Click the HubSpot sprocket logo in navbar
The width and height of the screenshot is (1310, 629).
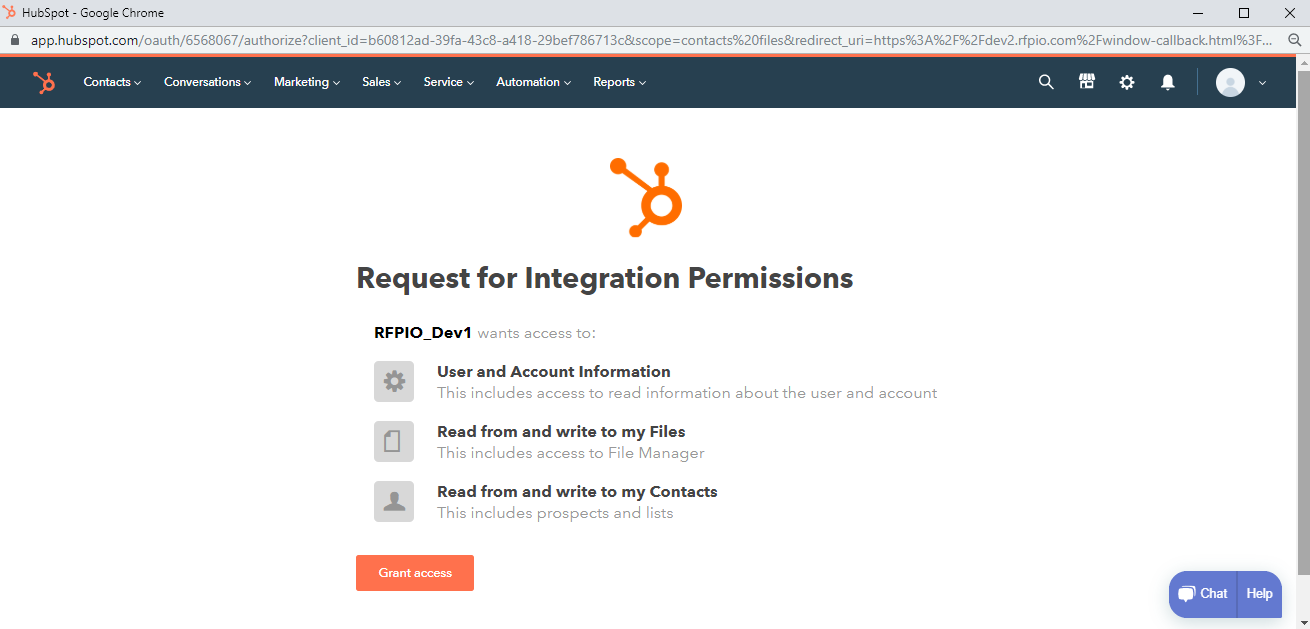point(44,82)
